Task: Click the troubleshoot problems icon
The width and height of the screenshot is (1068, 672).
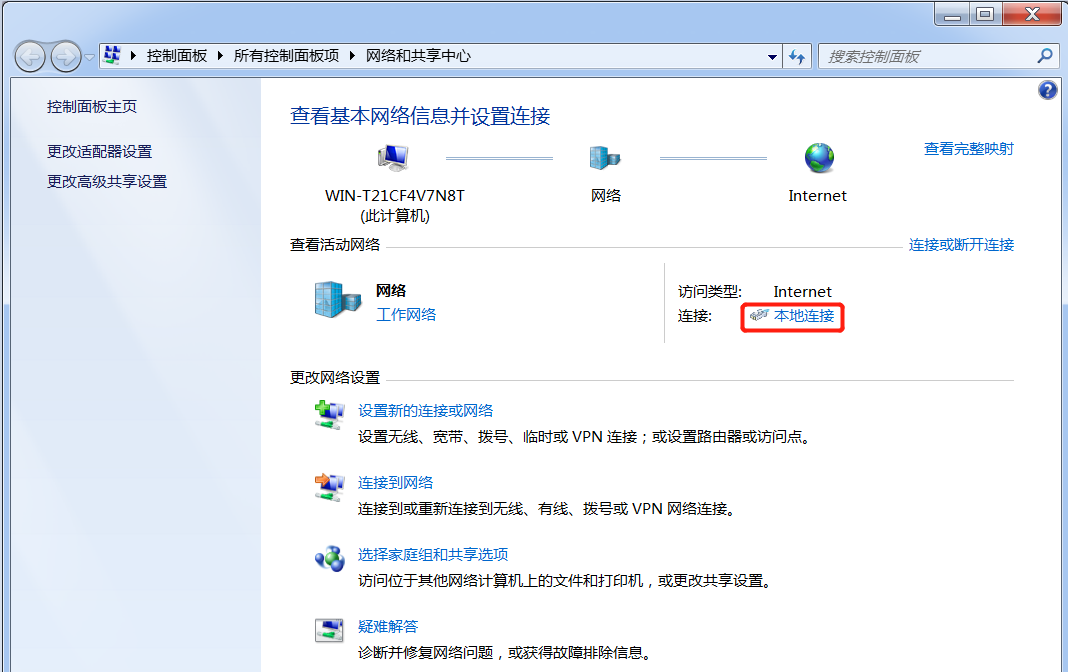Action: click(329, 631)
